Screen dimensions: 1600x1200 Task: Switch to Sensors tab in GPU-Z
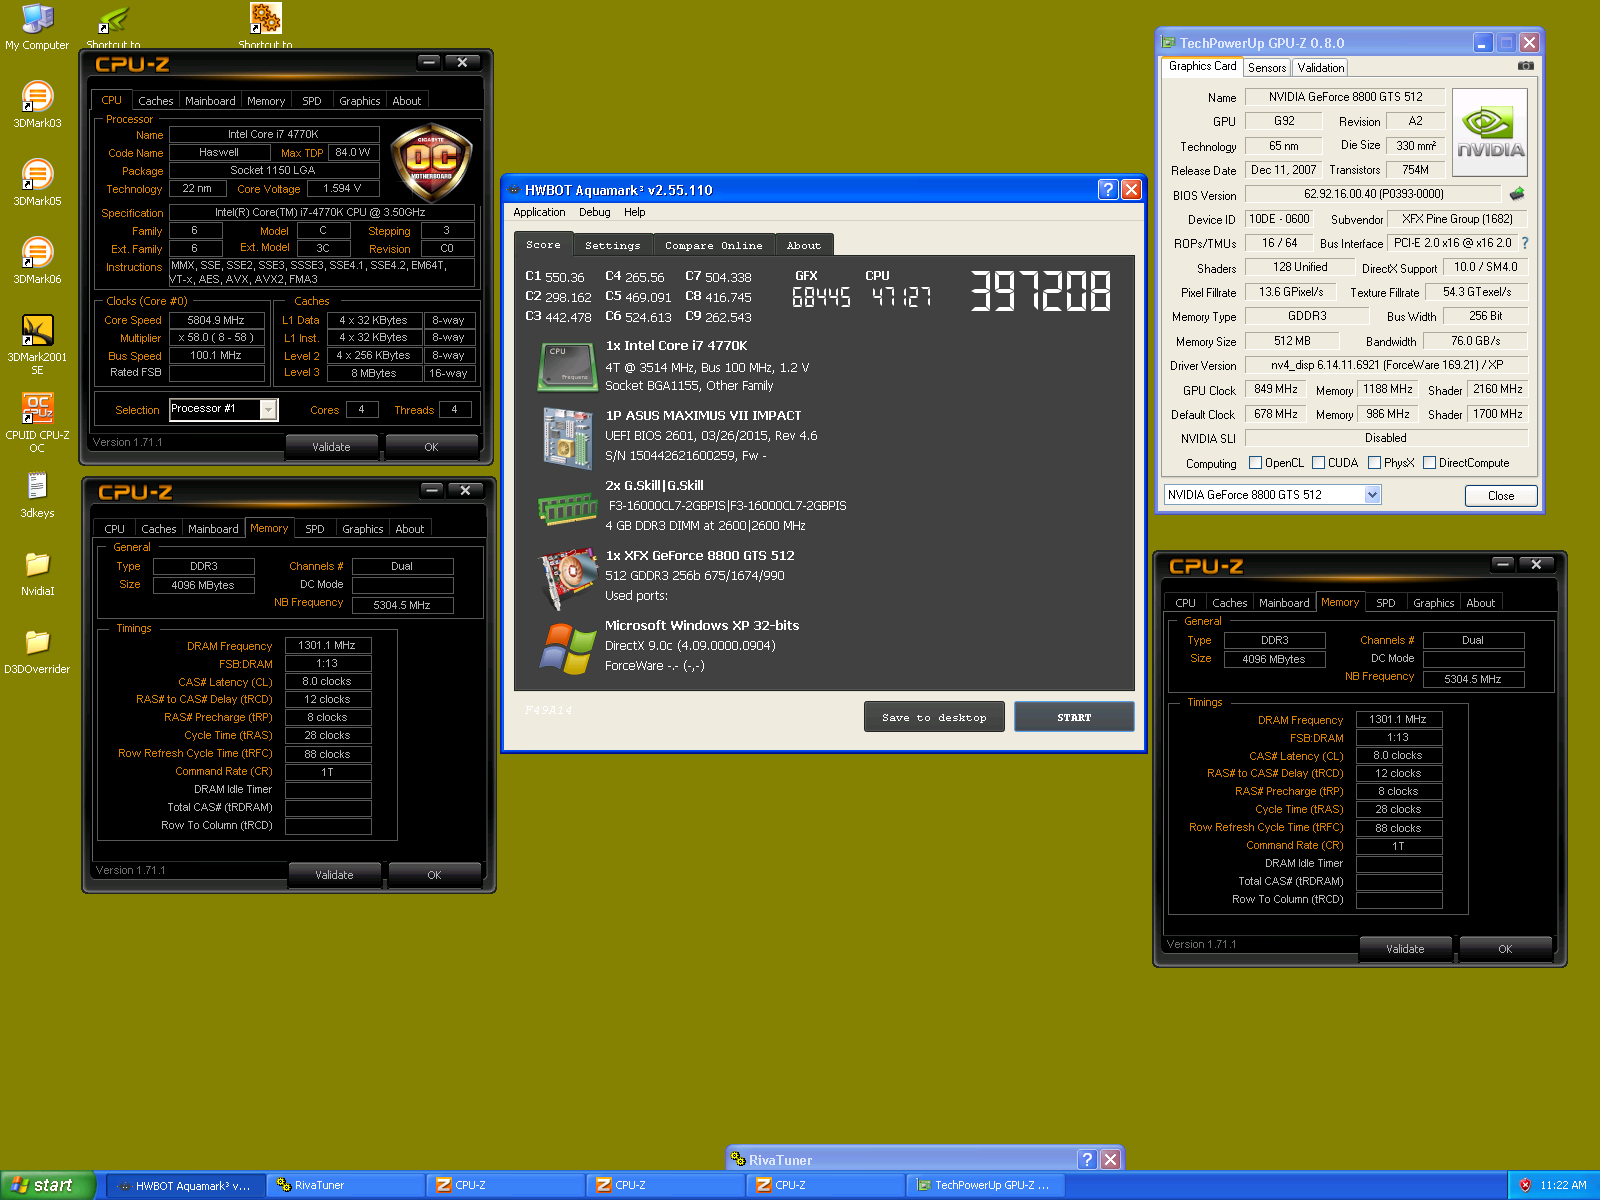point(1267,68)
